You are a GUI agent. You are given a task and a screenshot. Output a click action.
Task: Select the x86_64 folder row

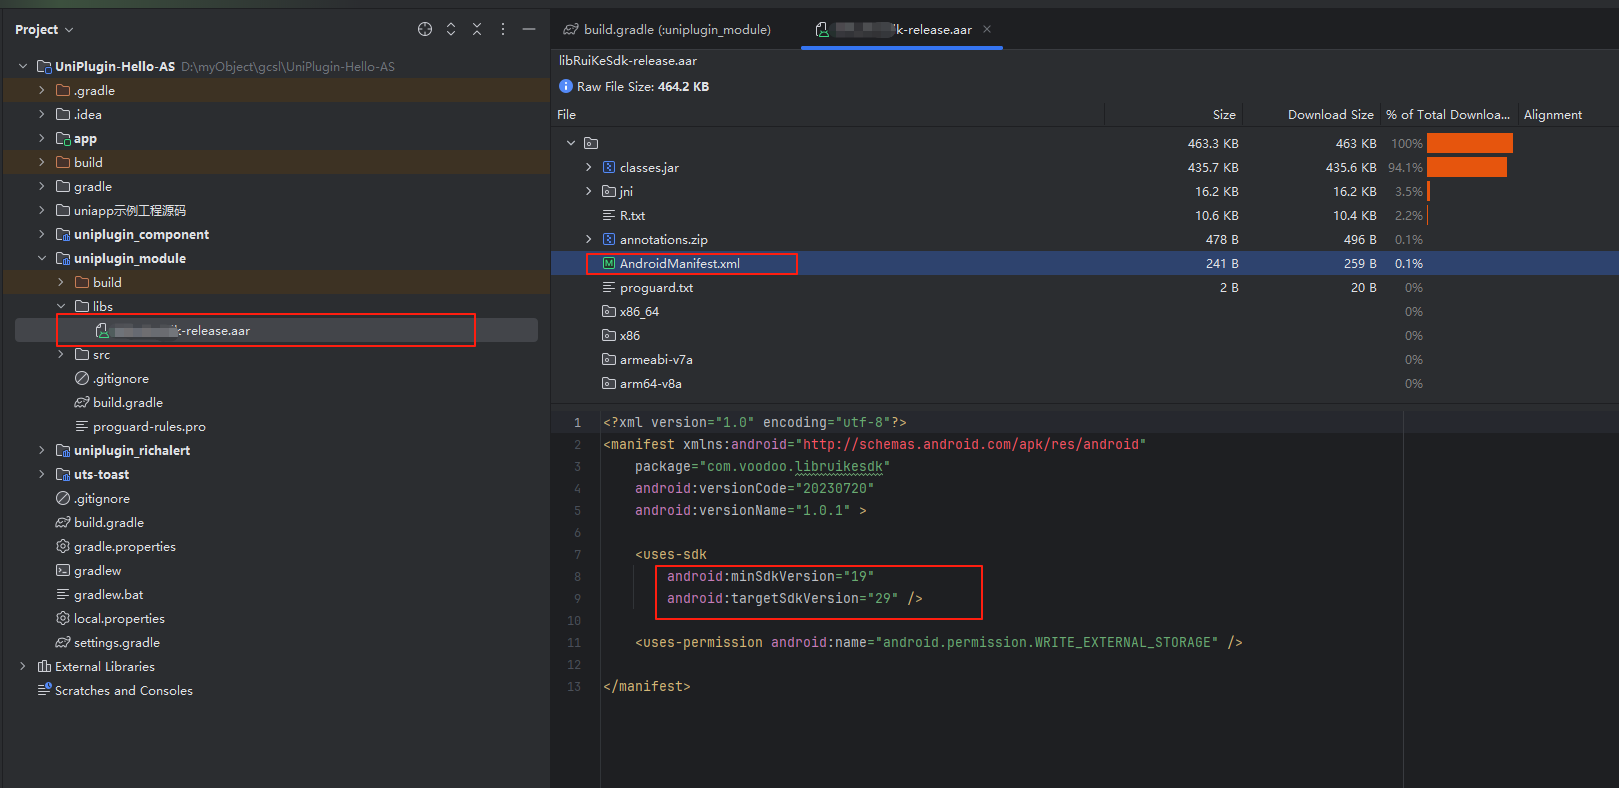(x=1085, y=311)
